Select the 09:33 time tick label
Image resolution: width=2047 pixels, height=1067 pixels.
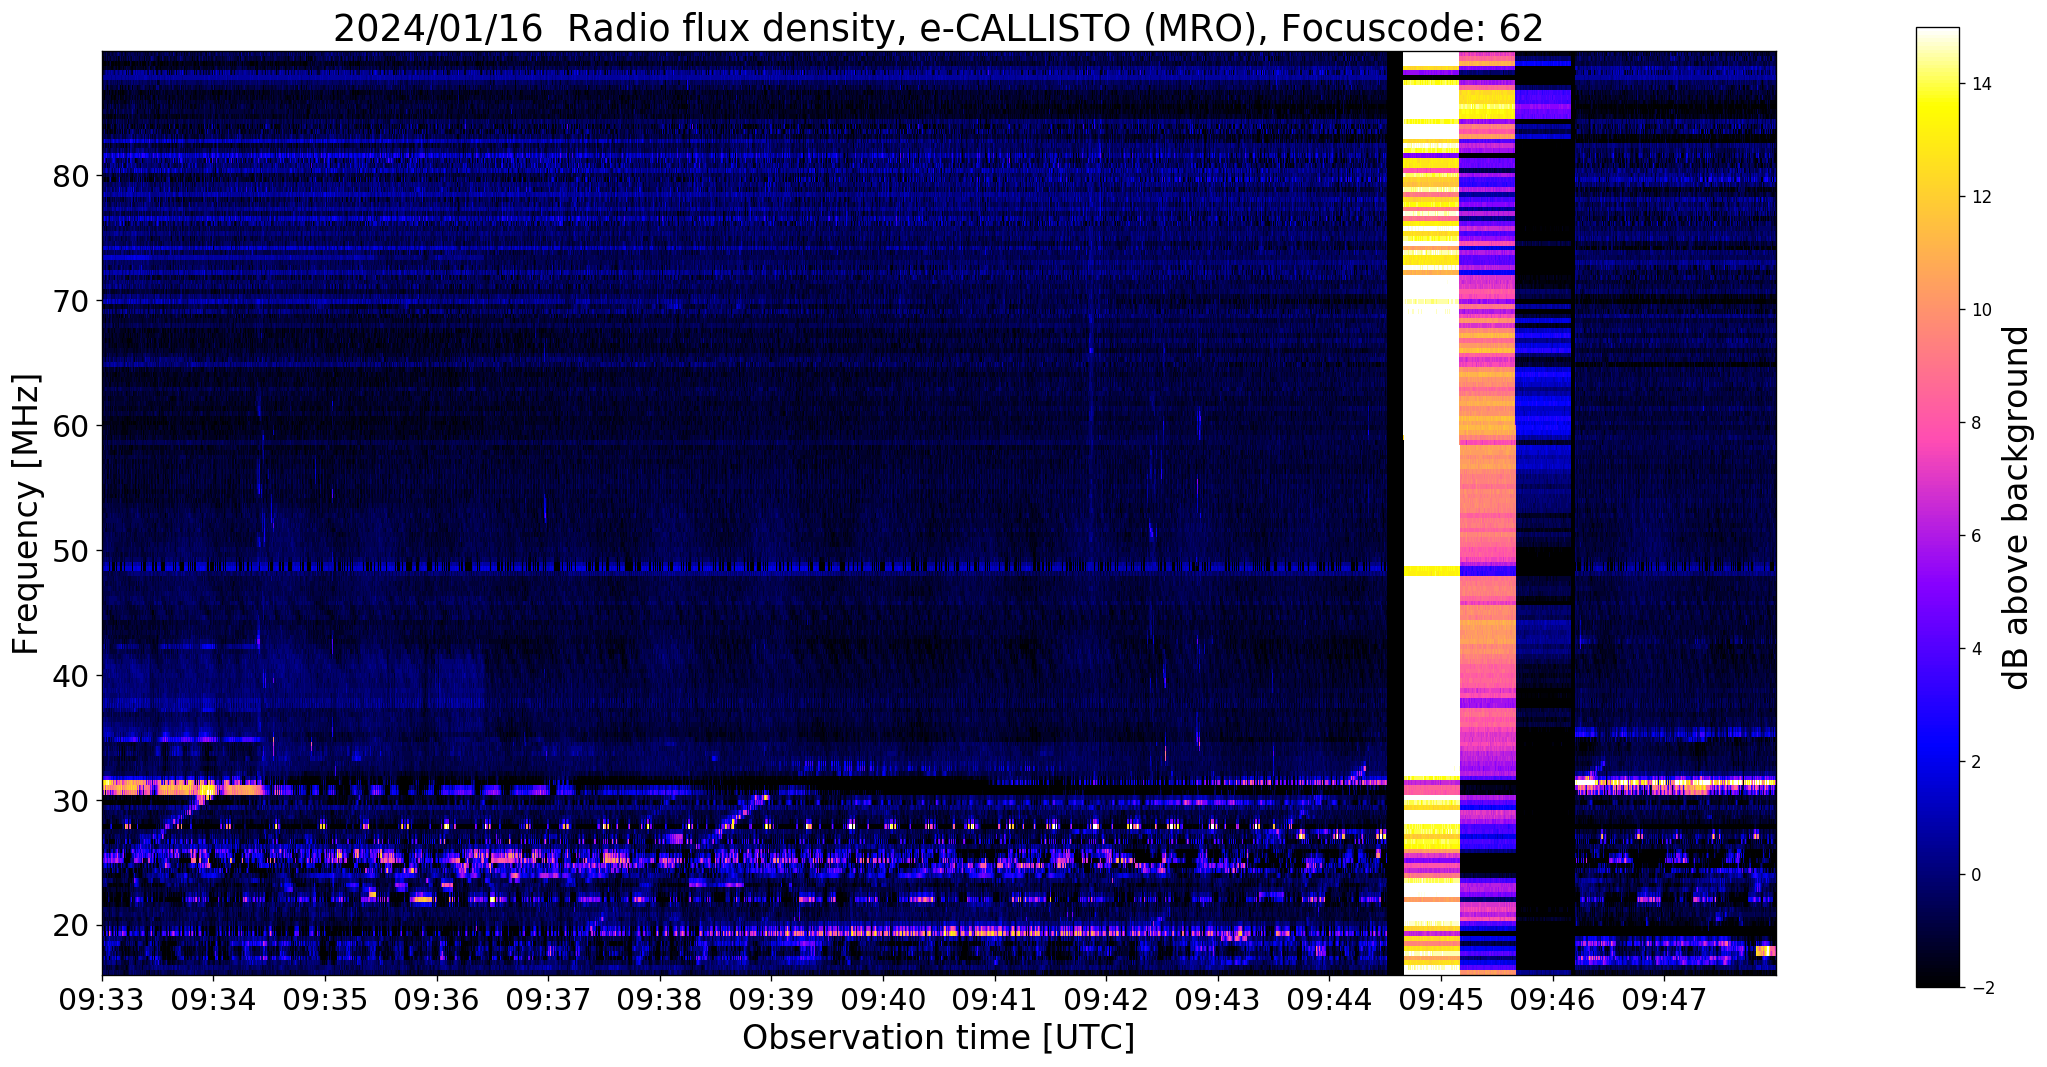coord(102,1000)
